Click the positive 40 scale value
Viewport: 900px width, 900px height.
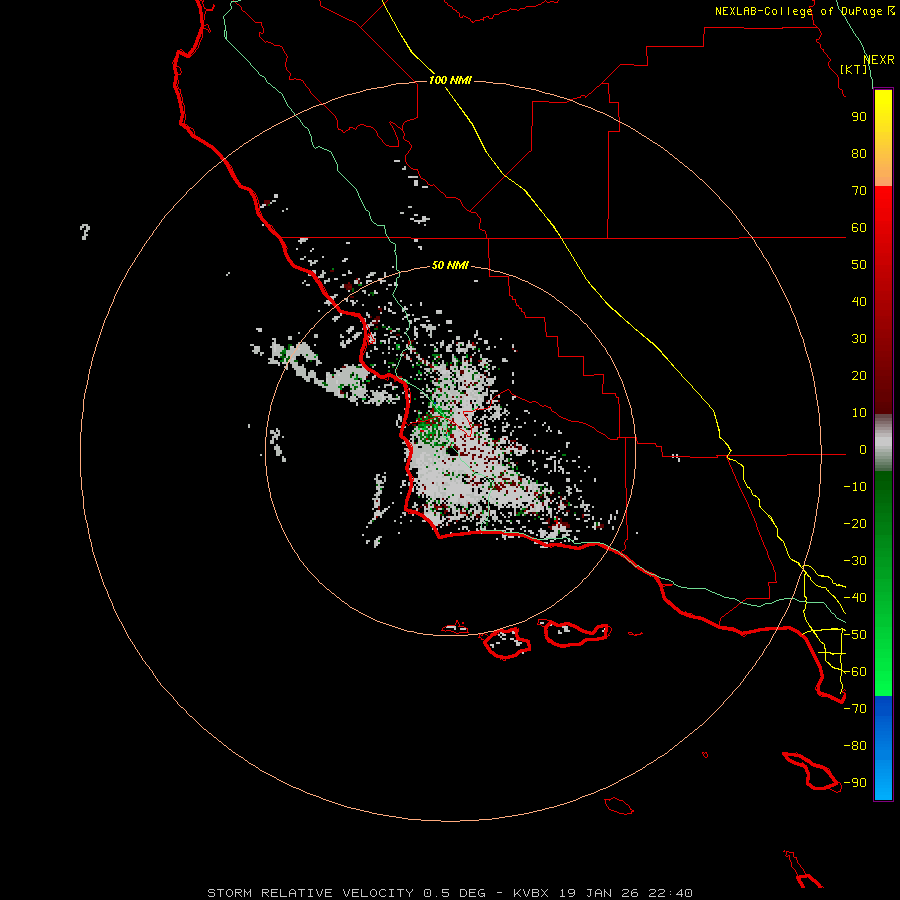tap(859, 302)
